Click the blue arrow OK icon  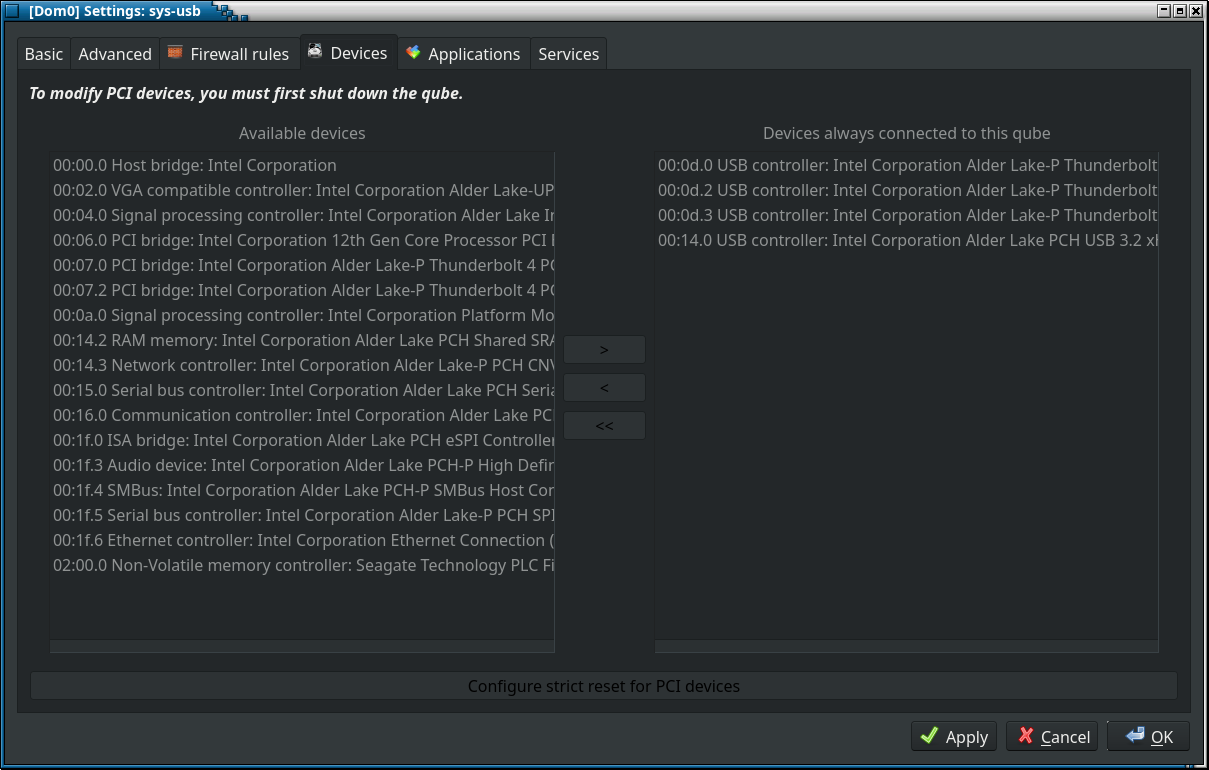pyautogui.click(x=1134, y=736)
